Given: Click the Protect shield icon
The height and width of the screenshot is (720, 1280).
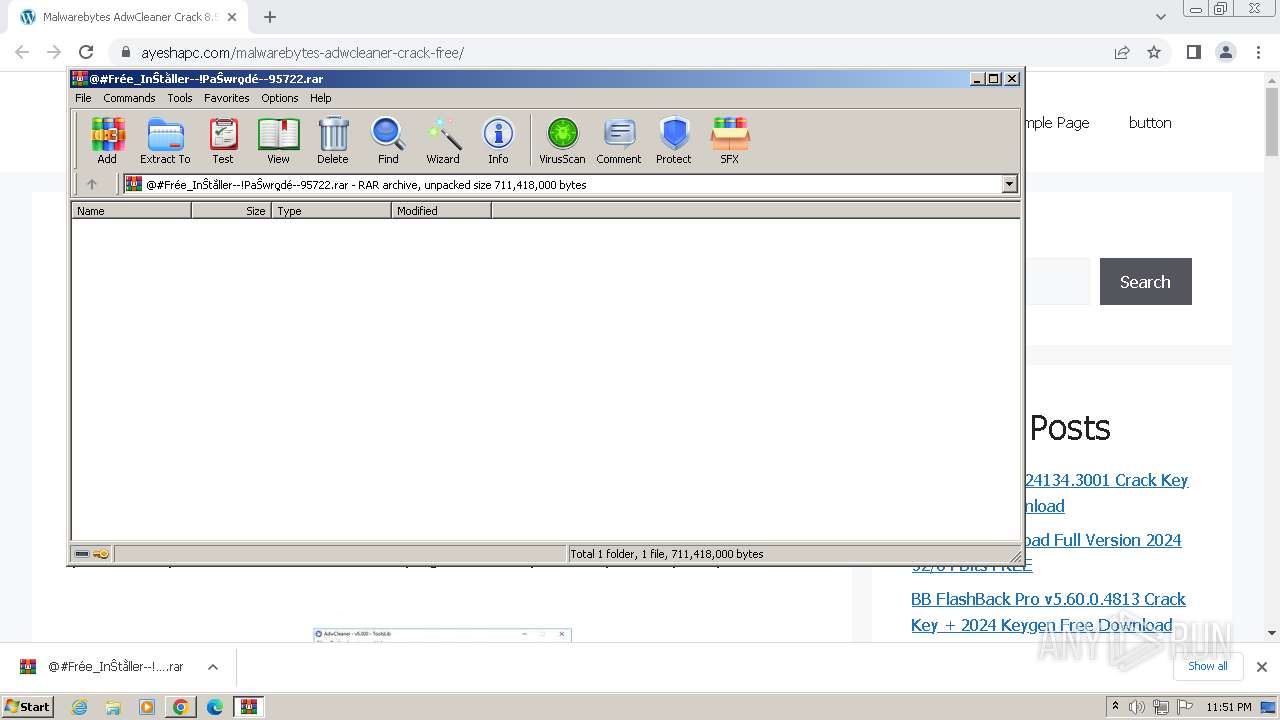Looking at the screenshot, I should (674, 140).
